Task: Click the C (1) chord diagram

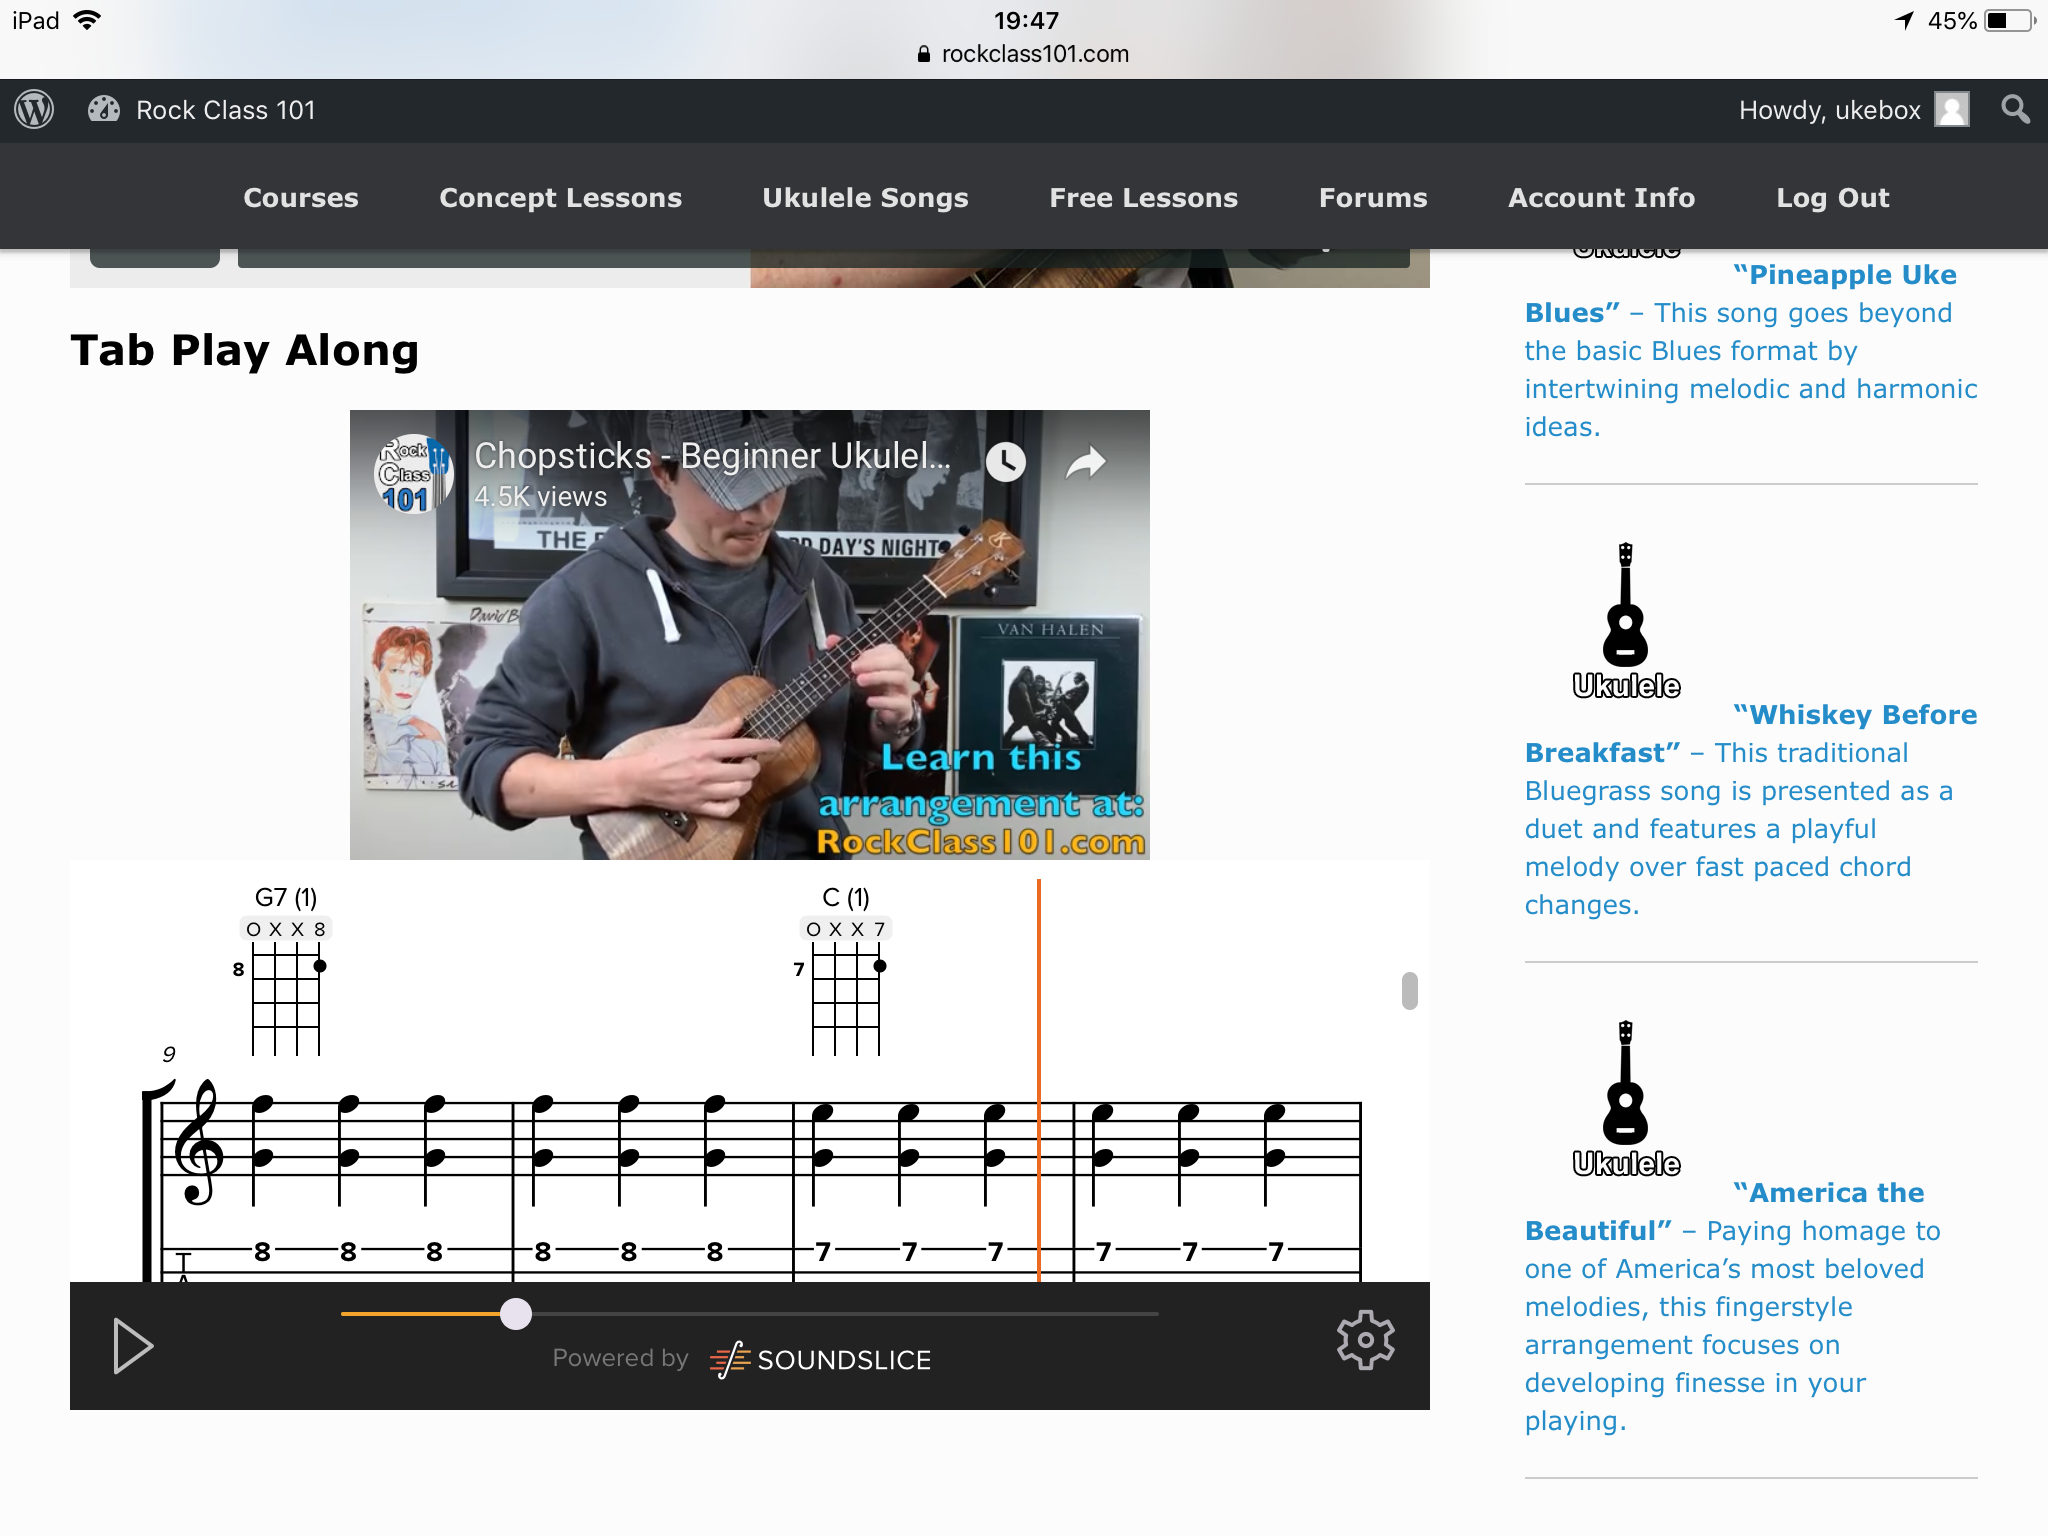Action: (846, 970)
